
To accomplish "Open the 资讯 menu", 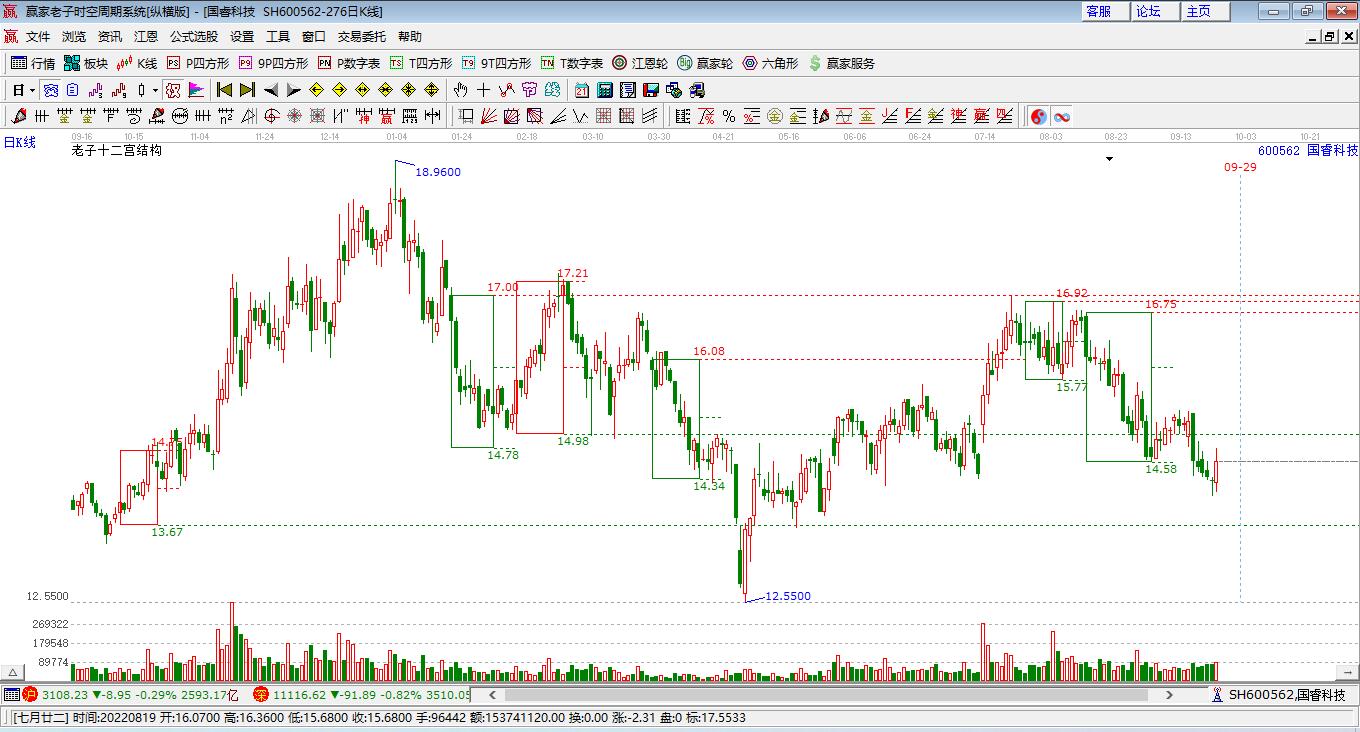I will 110,36.
